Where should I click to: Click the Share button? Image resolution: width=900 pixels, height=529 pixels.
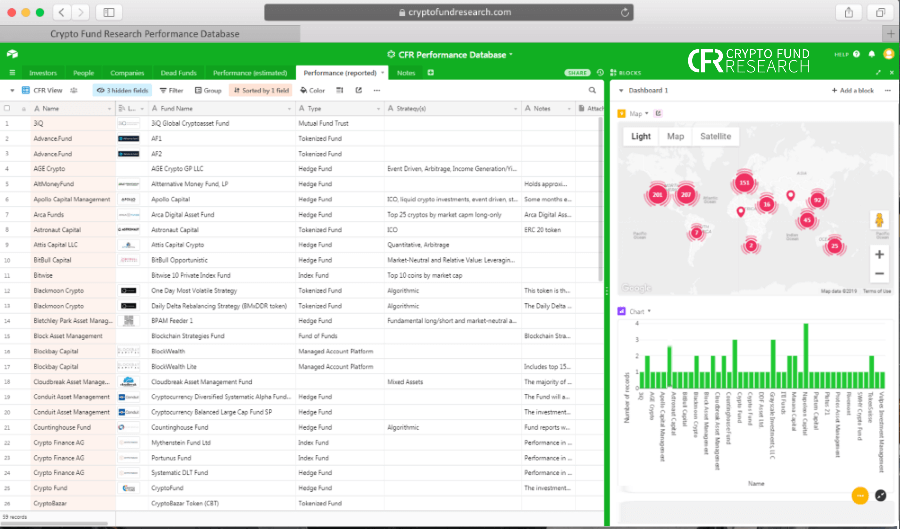pyautogui.click(x=577, y=73)
